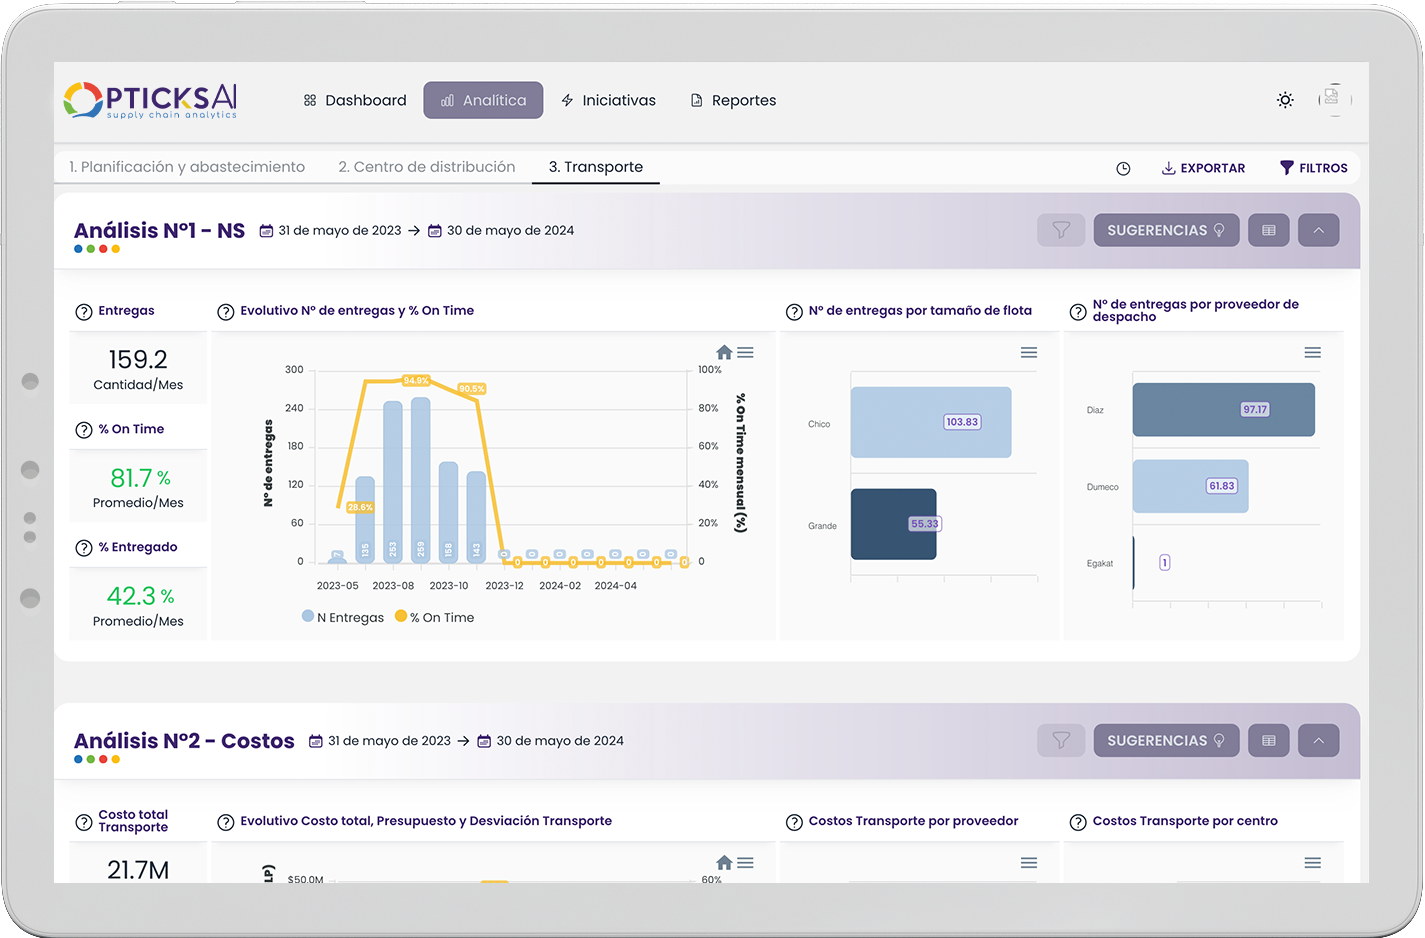Screen dimensions: 1425x938
Task: Reset zoom with home icon on Evolutivo entregas chart
Action: [724, 352]
